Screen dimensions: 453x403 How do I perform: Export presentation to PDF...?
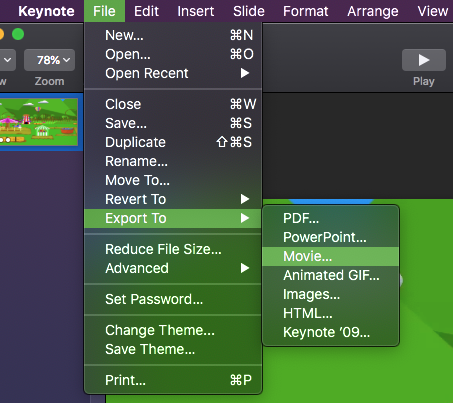331,218
